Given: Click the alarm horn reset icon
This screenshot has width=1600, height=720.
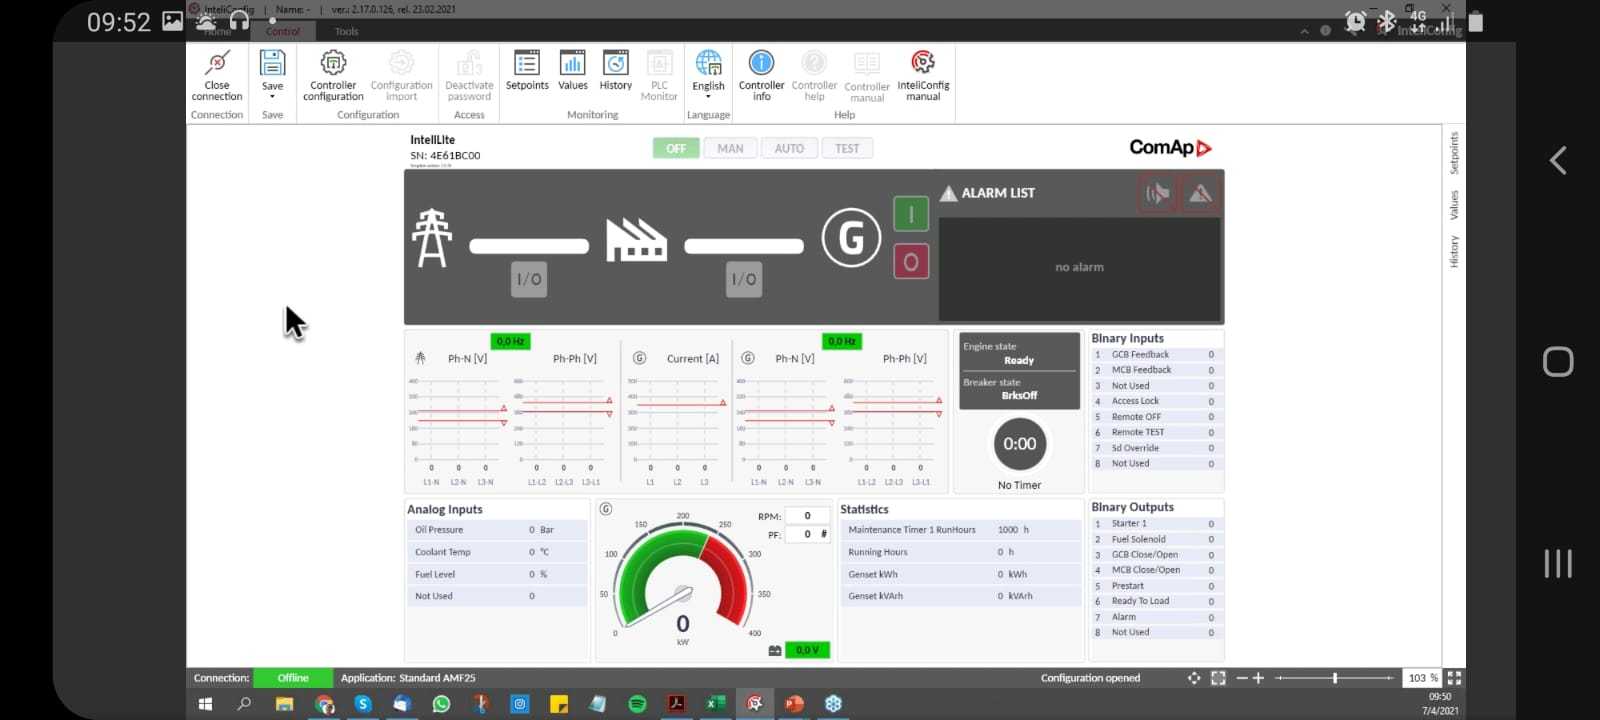Looking at the screenshot, I should coord(1158,194).
